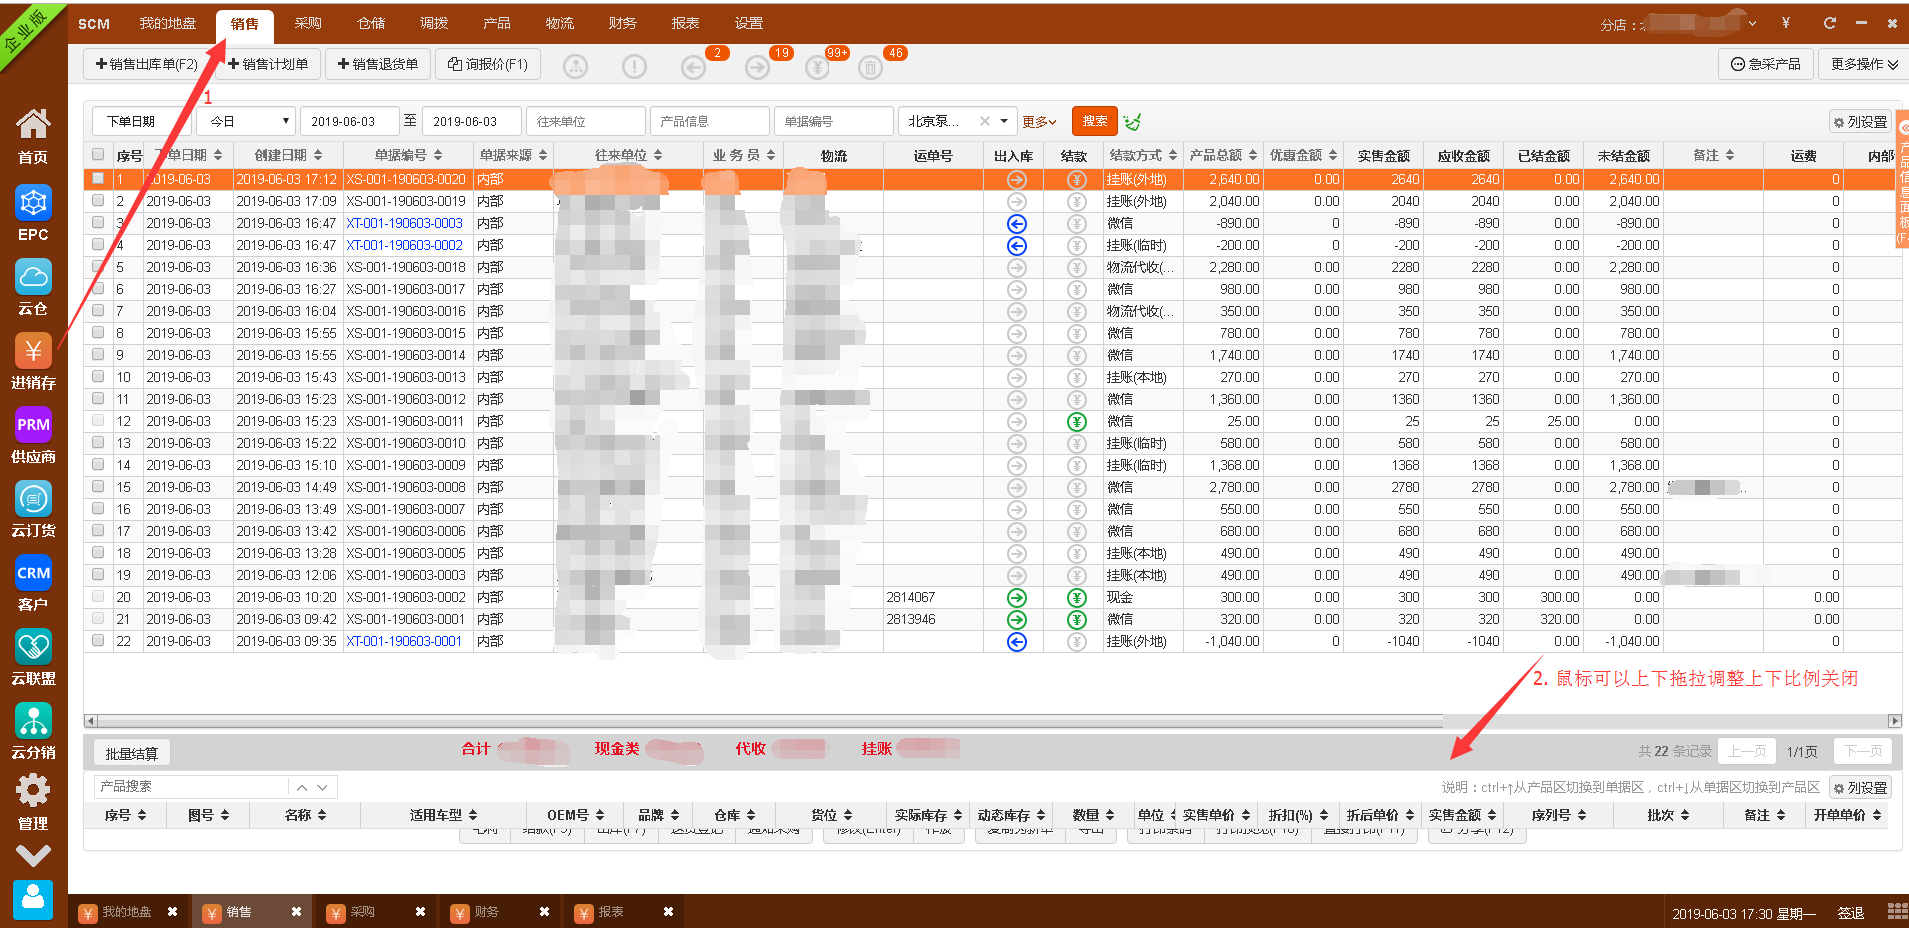
Task: Open the 分店 store selector chevron
Action: 1752,23
